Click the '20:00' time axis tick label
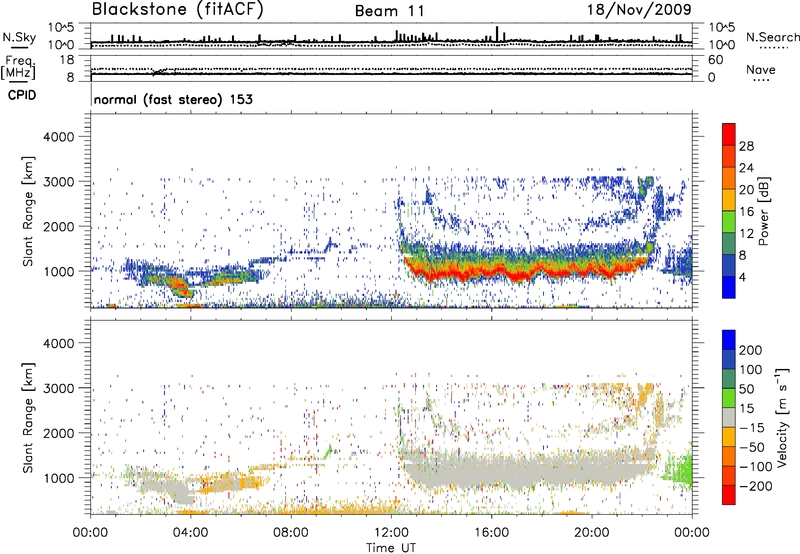 [x=591, y=533]
